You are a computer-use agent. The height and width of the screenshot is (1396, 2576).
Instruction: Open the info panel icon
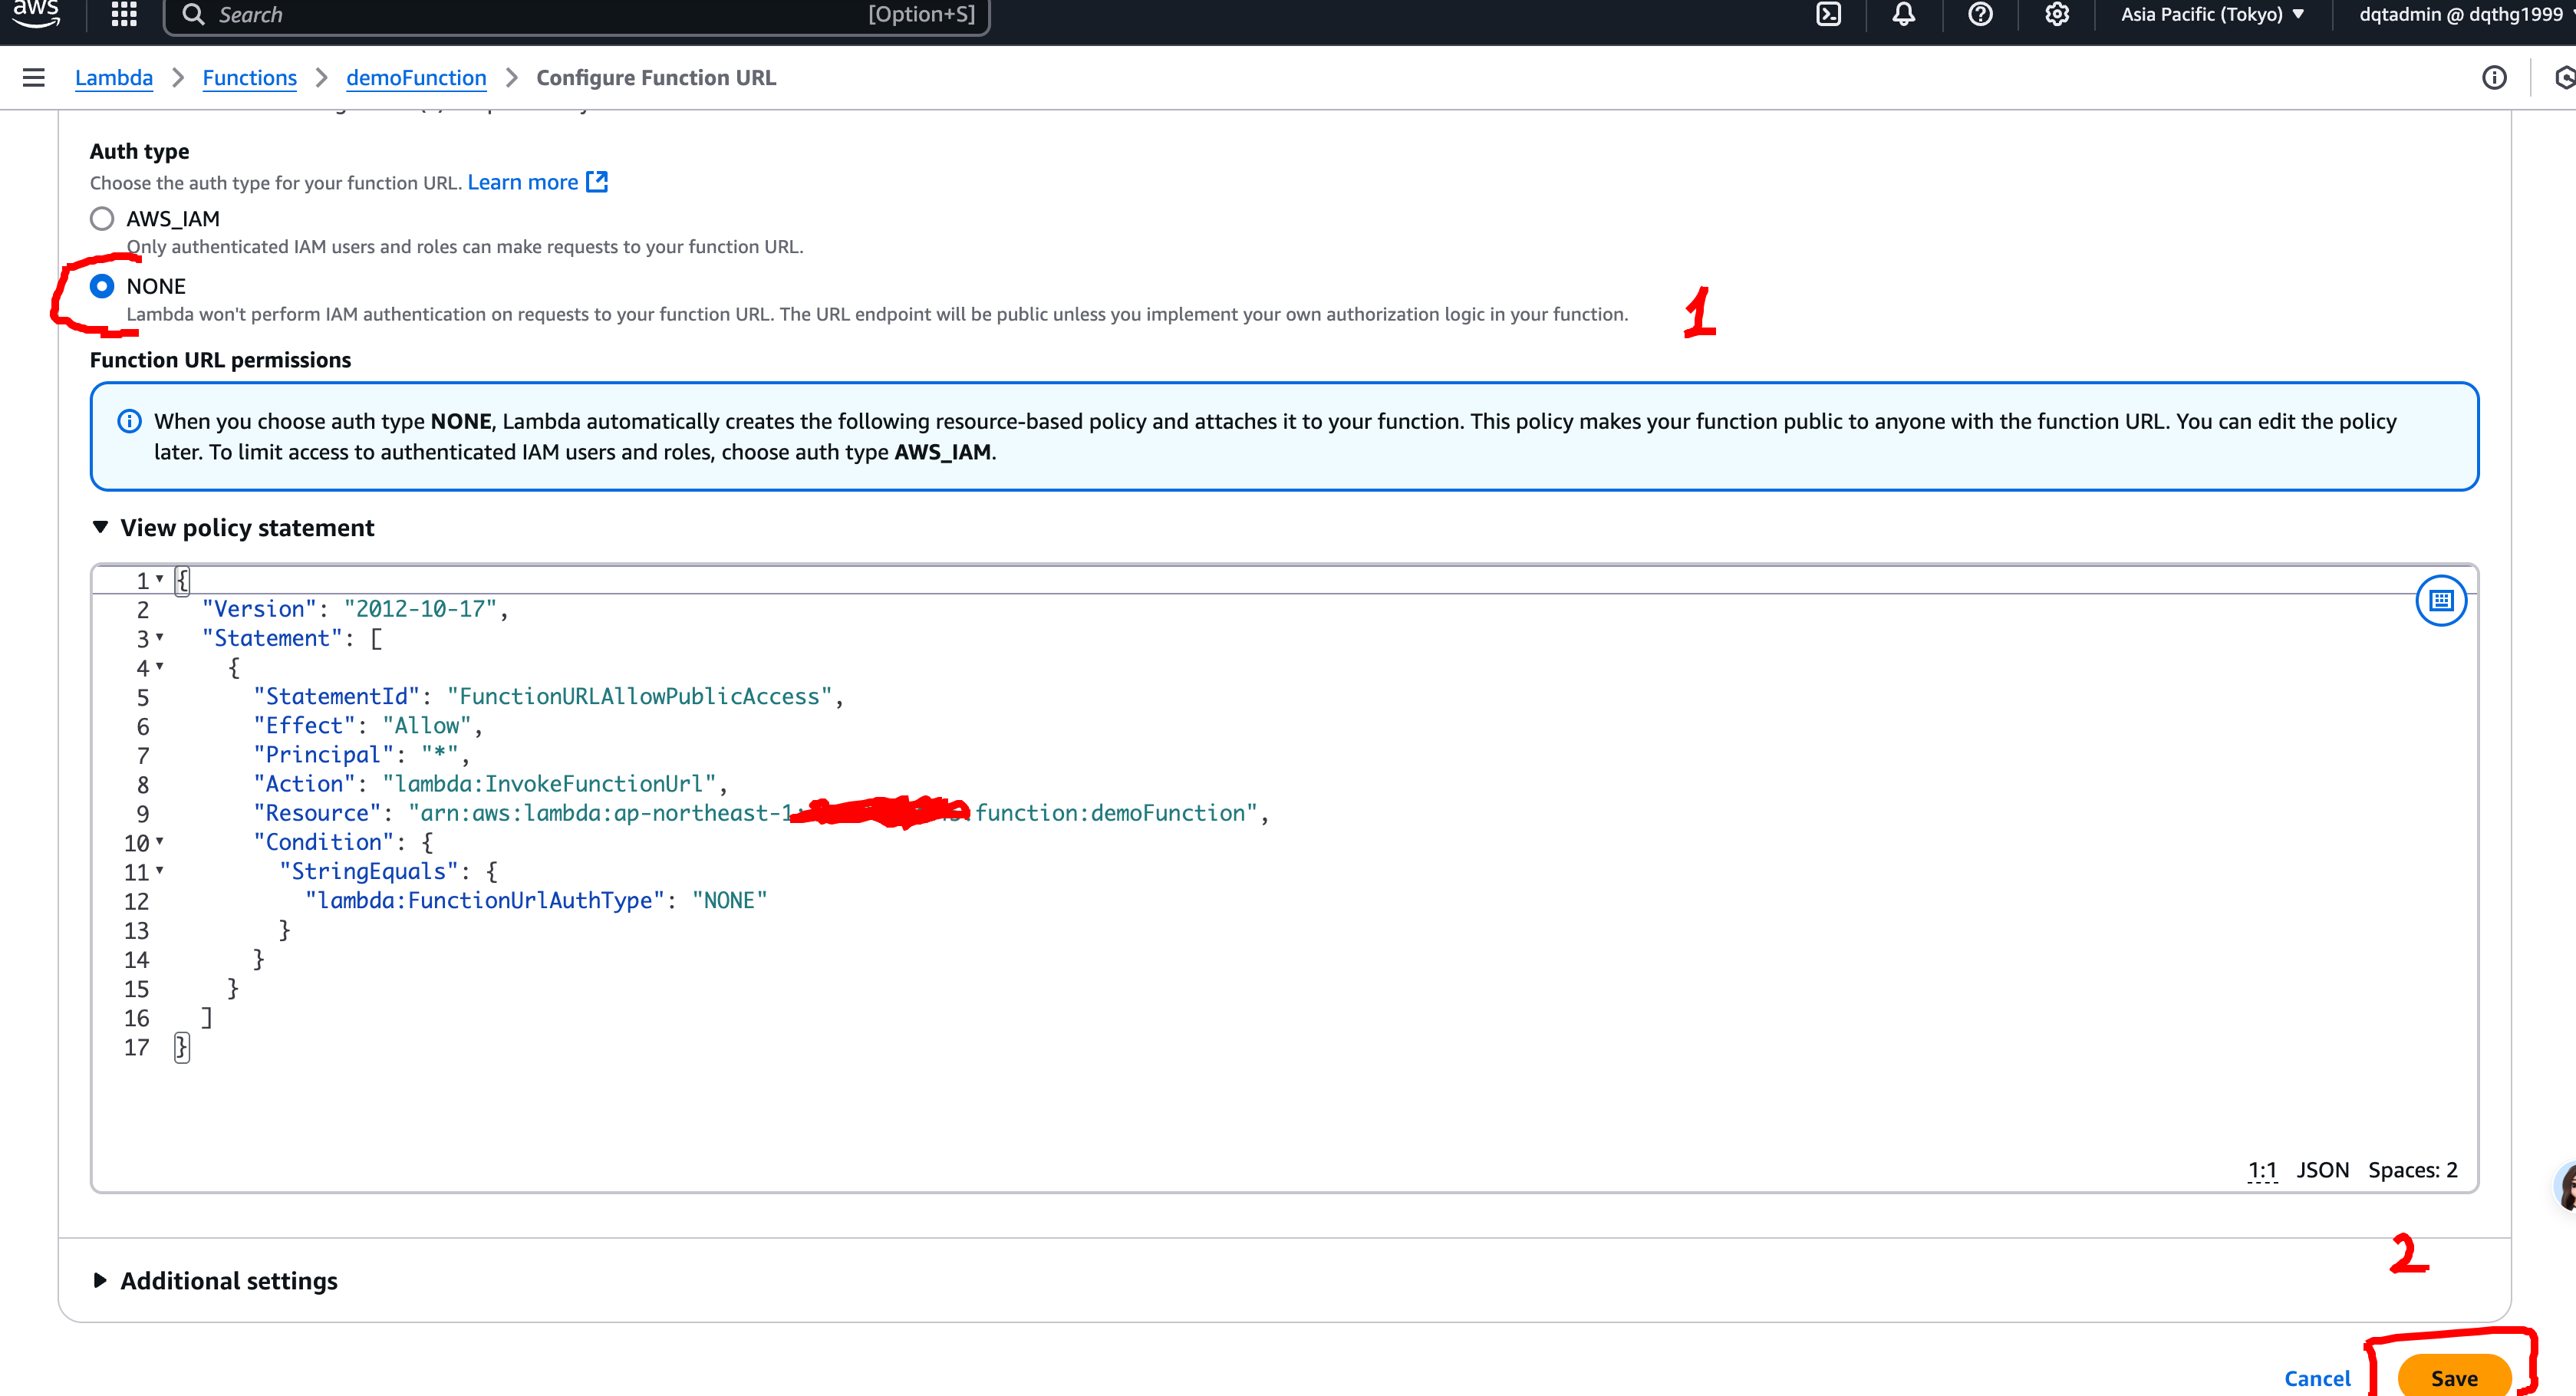click(x=2494, y=78)
